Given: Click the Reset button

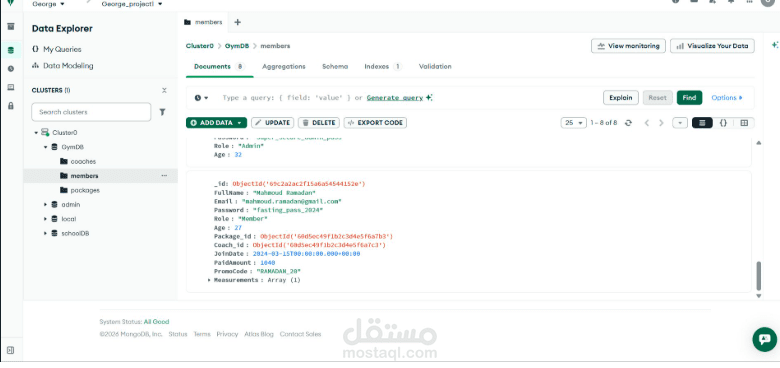Looking at the screenshot, I should [x=657, y=98].
